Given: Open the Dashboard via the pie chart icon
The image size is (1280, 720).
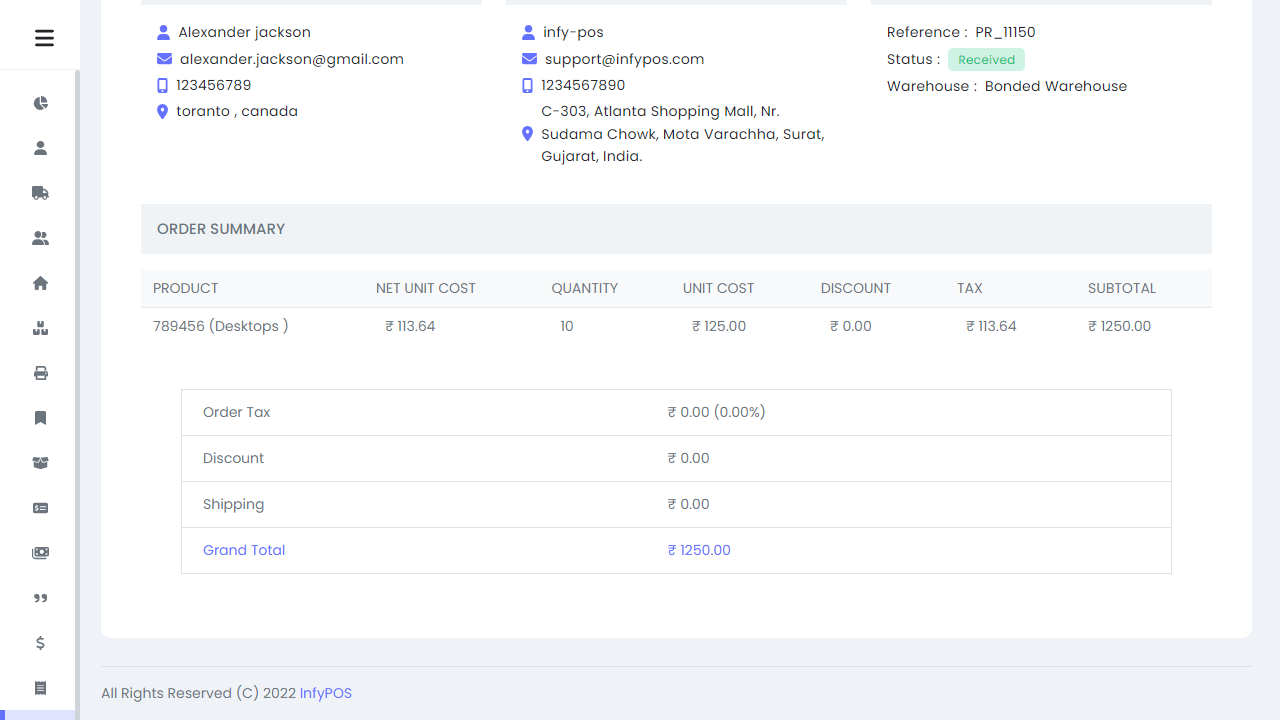Looking at the screenshot, I should [x=40, y=103].
